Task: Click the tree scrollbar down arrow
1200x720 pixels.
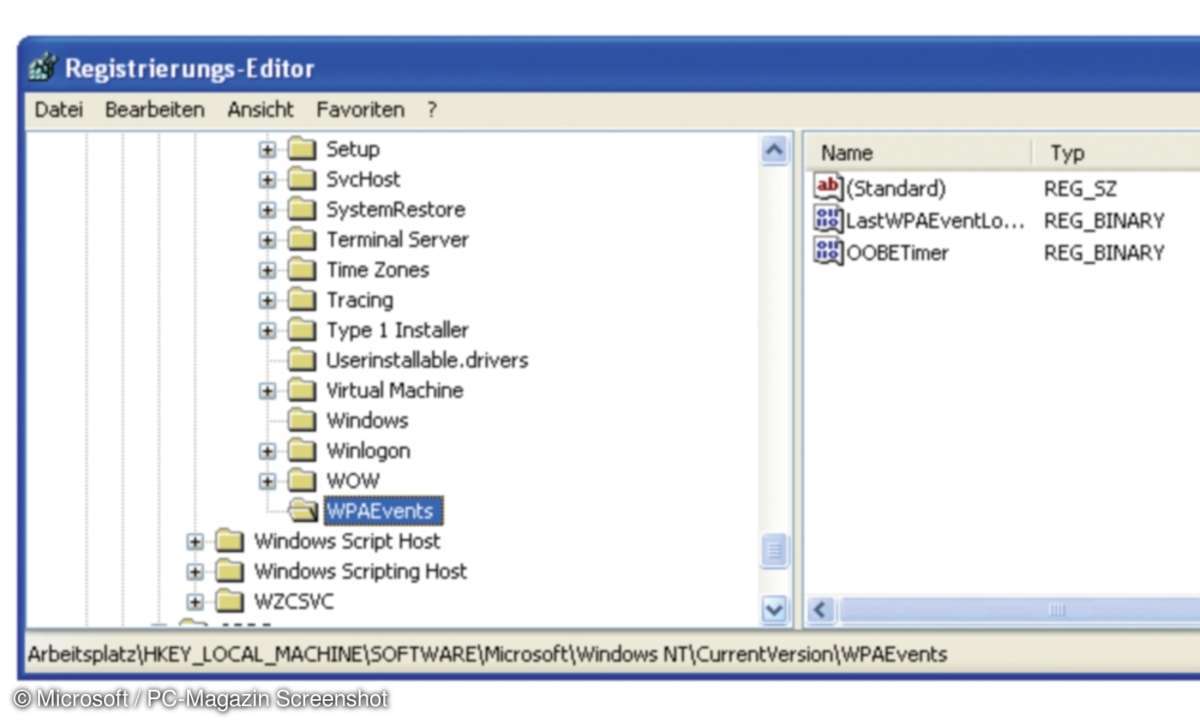Action: pyautogui.click(x=775, y=609)
